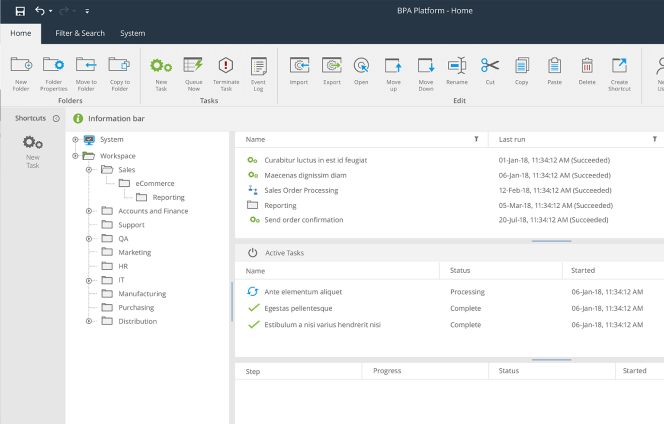Screen dimensions: 664x424
Task: Click the Create Shortcut icon
Action: point(619,66)
